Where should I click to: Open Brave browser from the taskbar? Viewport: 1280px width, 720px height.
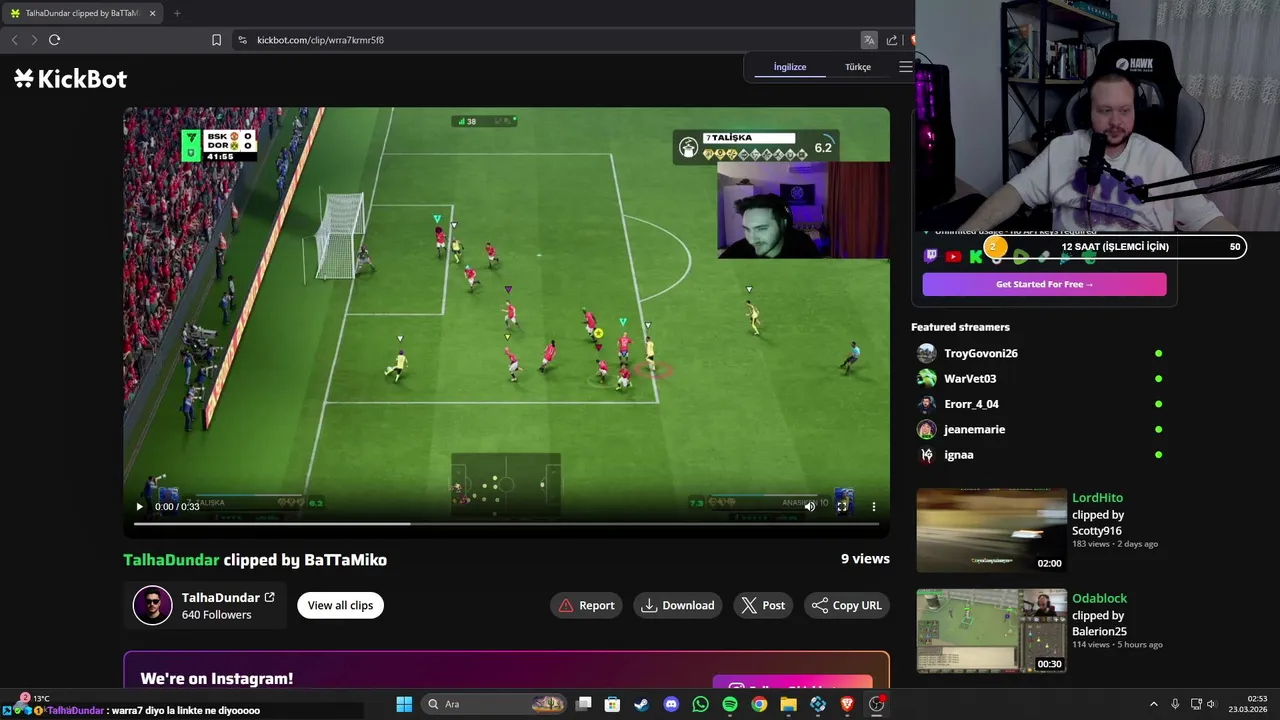847,704
